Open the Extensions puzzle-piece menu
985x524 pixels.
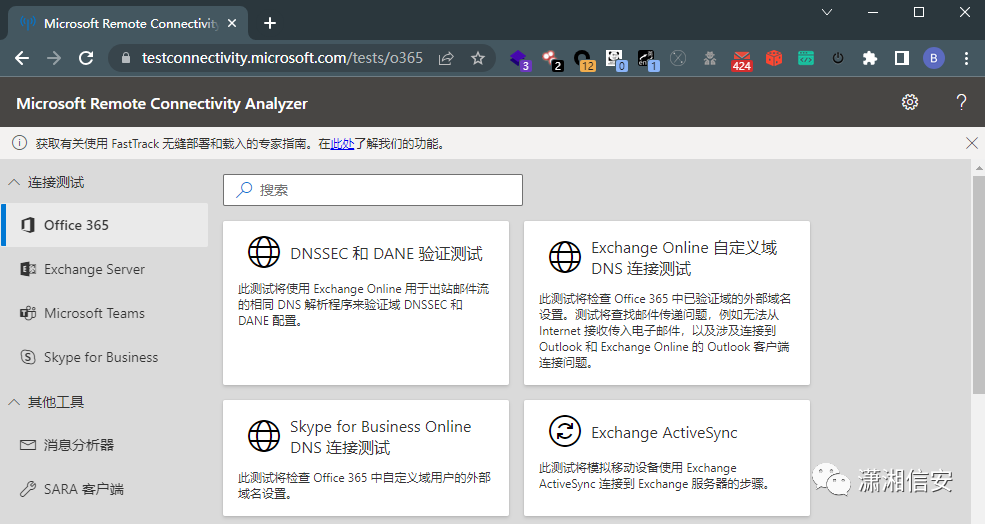tap(870, 58)
